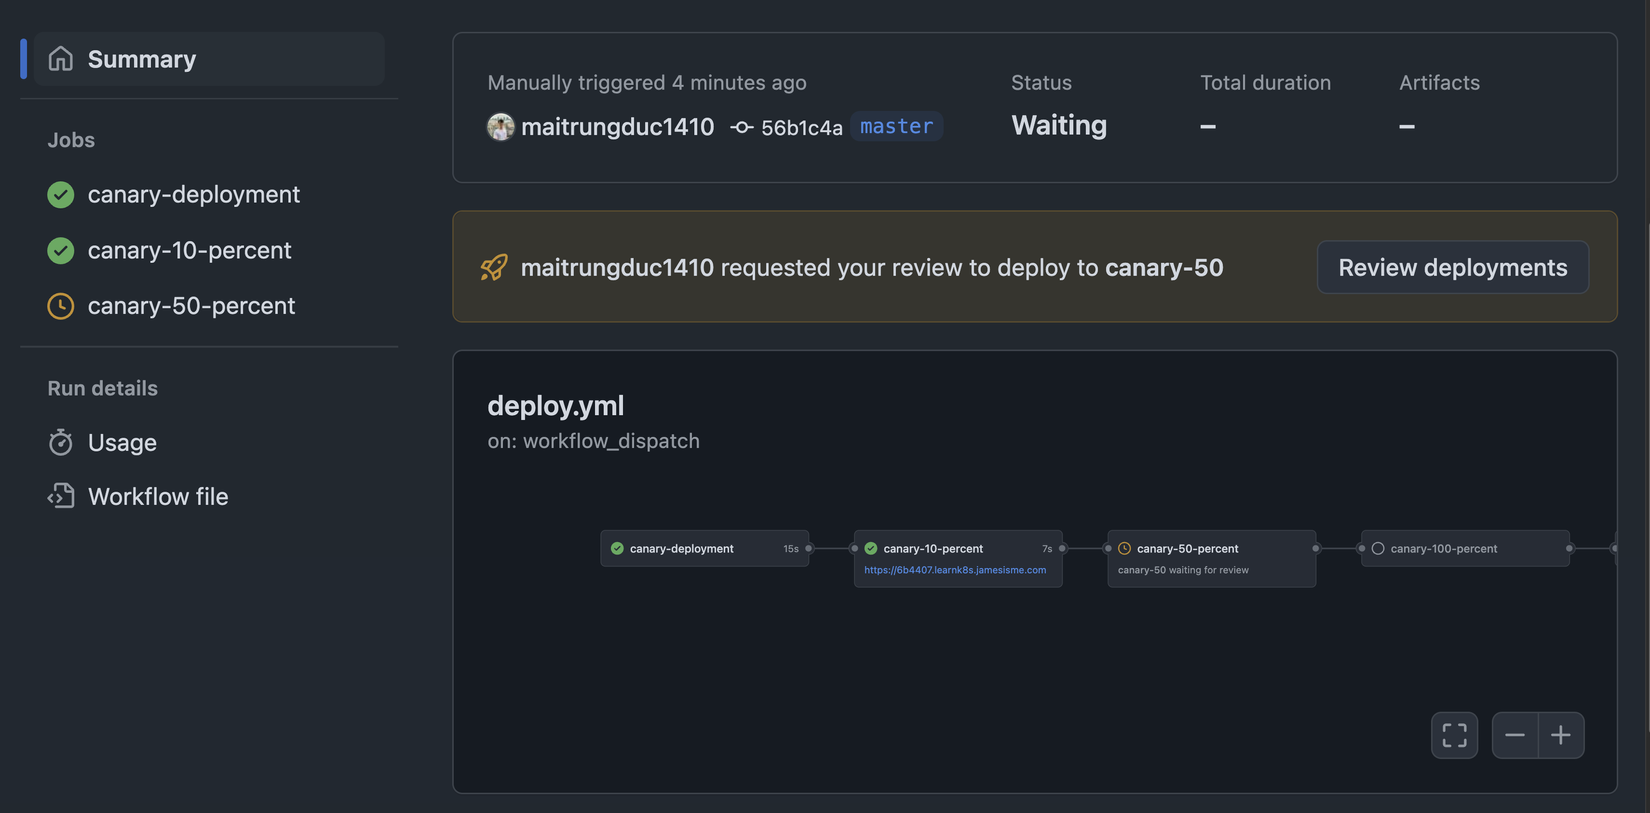The height and width of the screenshot is (813, 1650).
Task: Click the deploy.yml workflow title
Action: [556, 405]
